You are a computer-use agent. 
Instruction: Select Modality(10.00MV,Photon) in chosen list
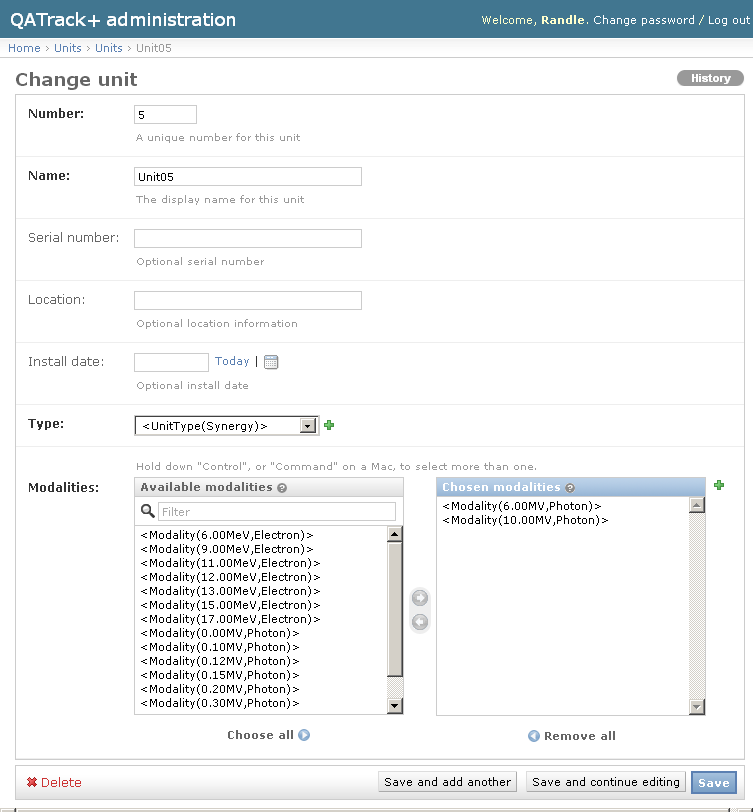[x=525, y=520]
